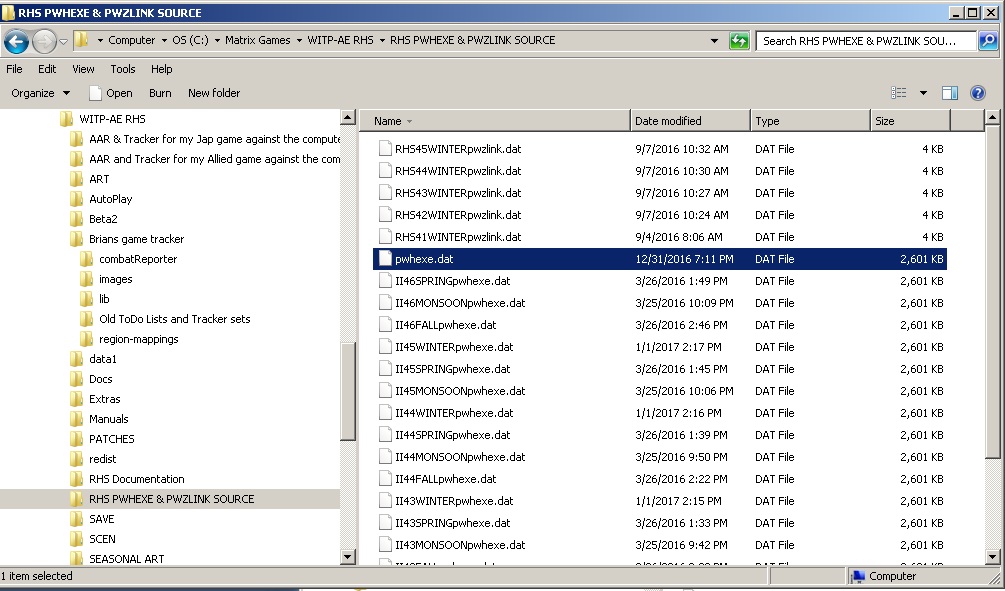Open recent pages dropdown beside Forward arrow
The image size is (1005, 591).
(x=63, y=42)
